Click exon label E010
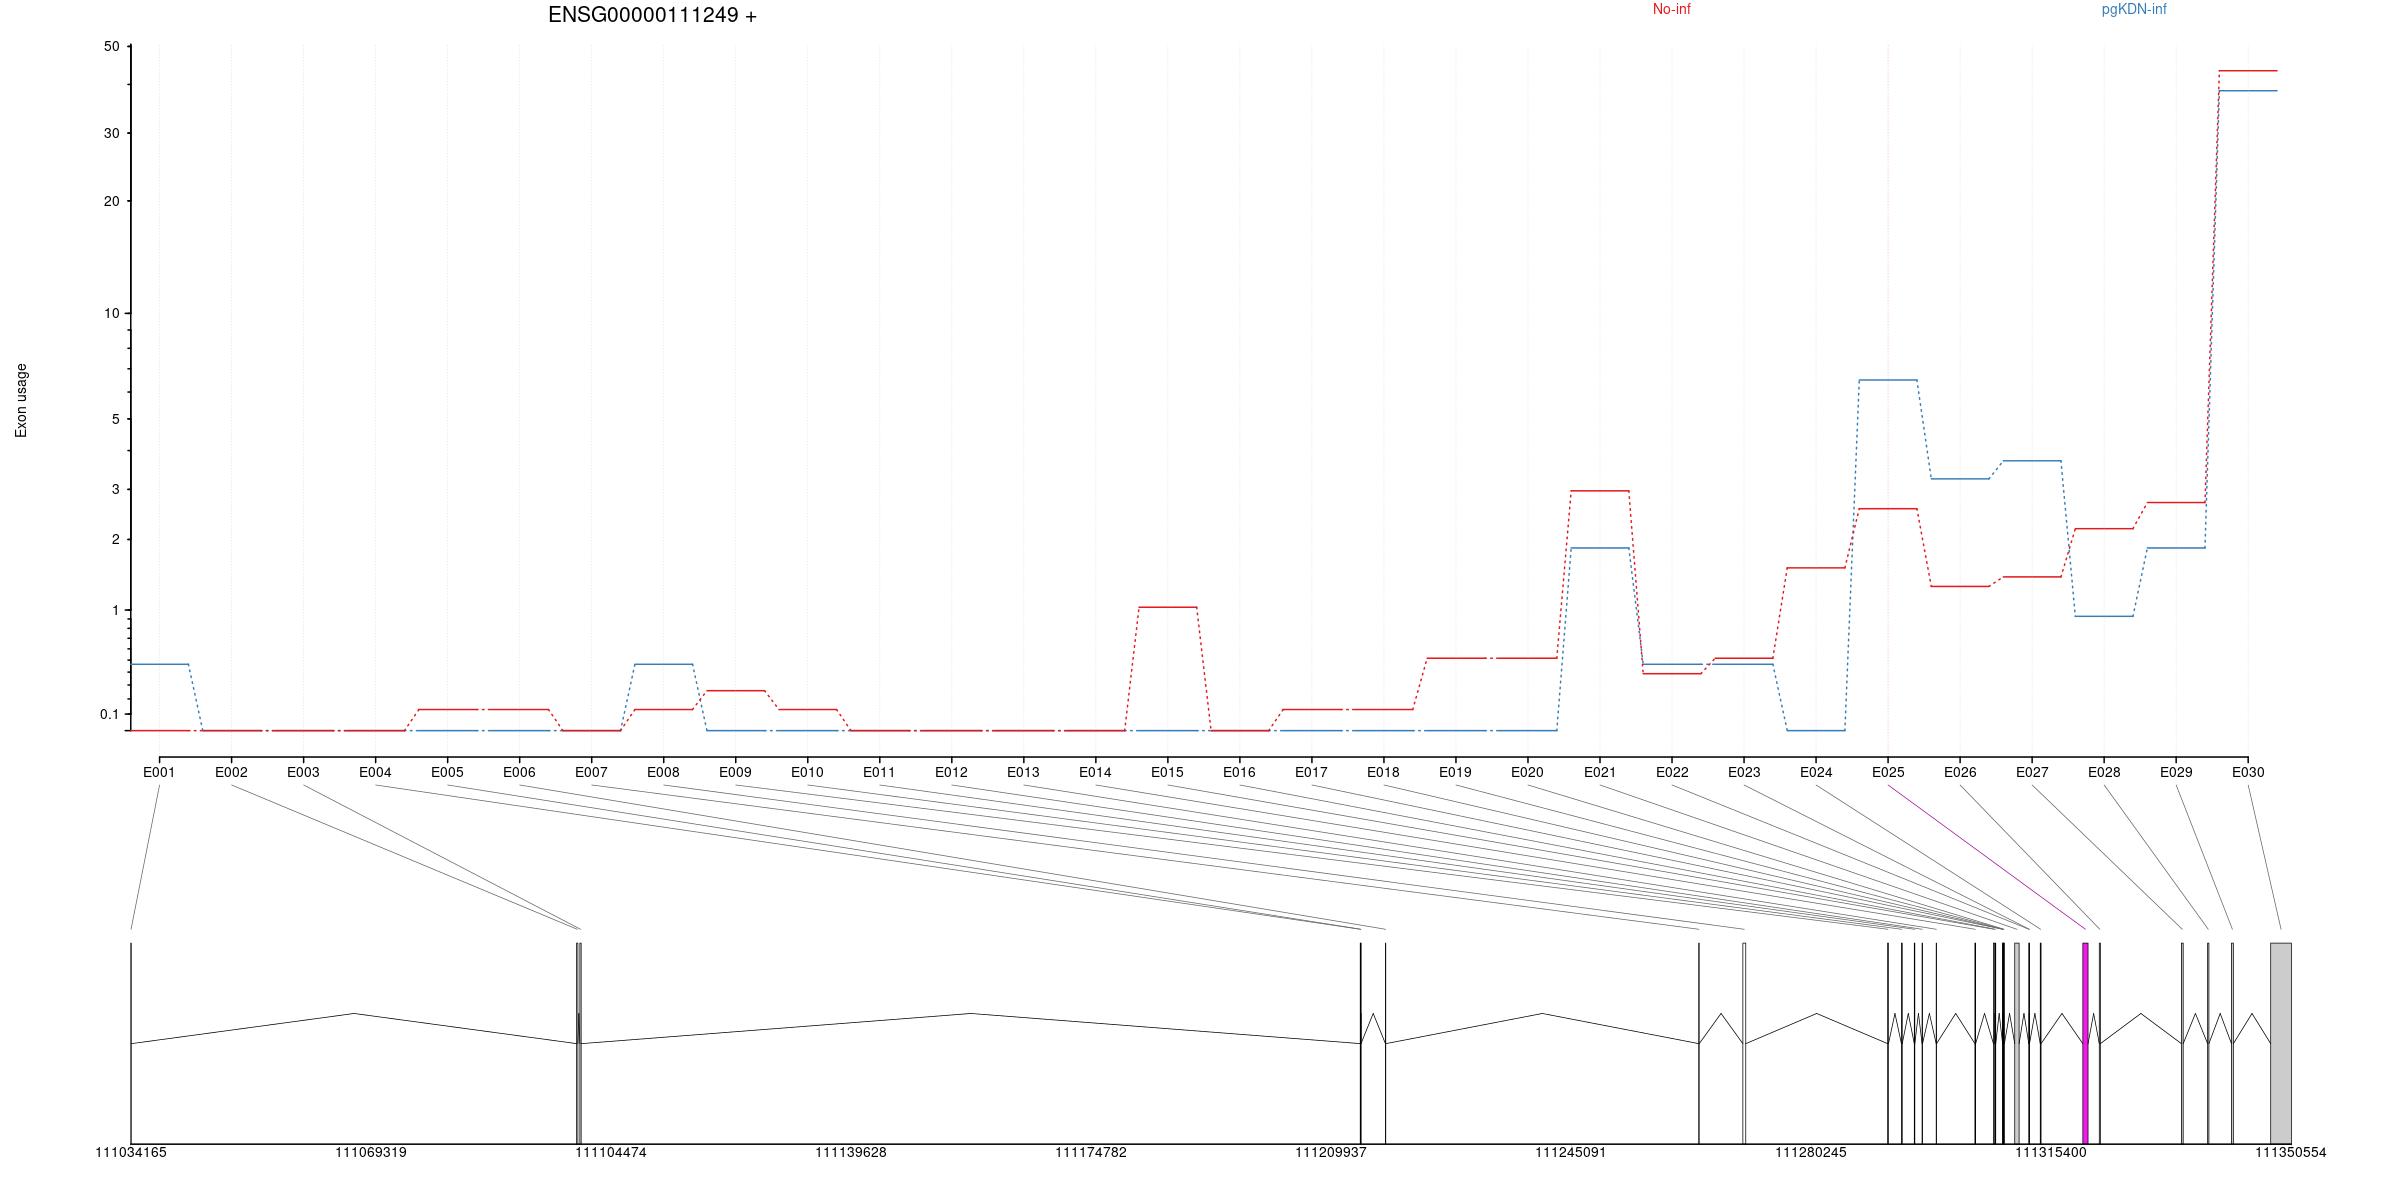Image resolution: width=2400 pixels, height=1200 pixels. [807, 772]
